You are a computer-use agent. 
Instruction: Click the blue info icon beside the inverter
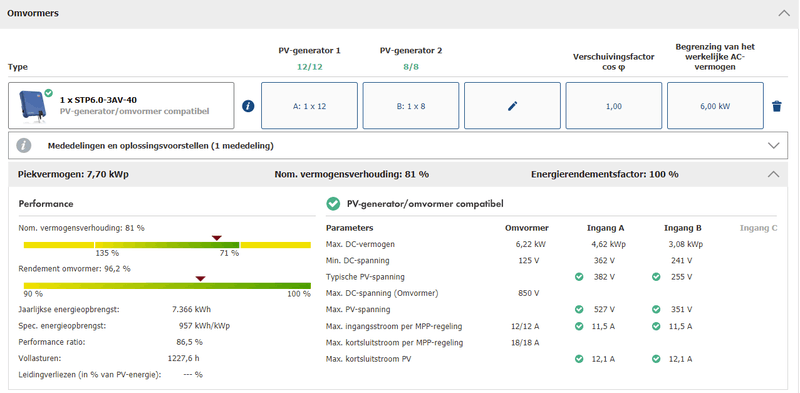pos(248,106)
